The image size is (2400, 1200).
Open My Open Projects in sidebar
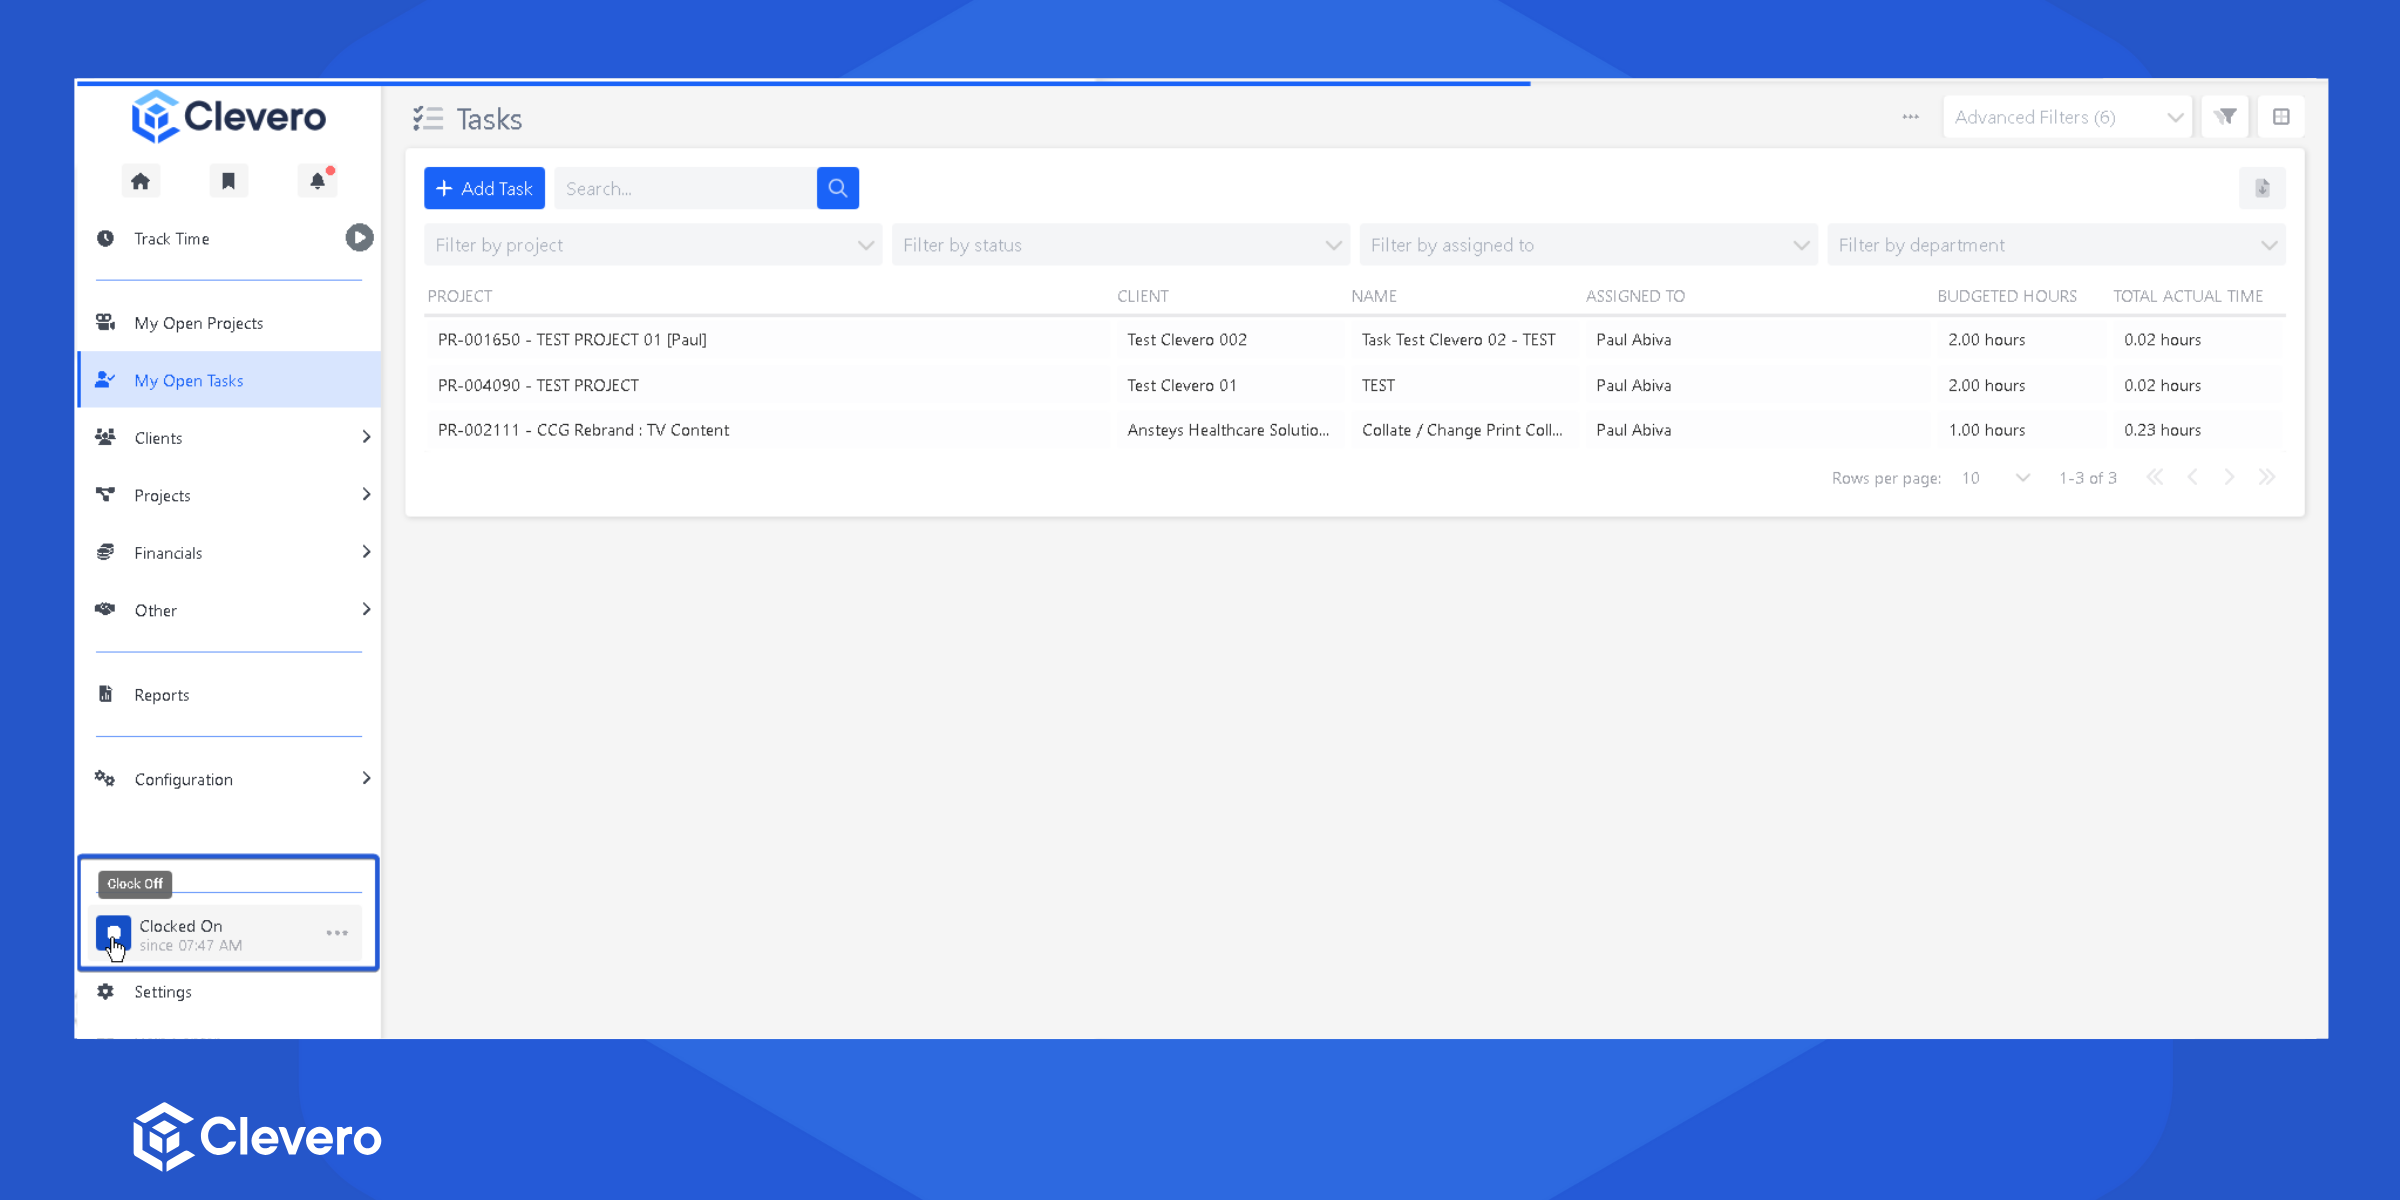tap(199, 323)
